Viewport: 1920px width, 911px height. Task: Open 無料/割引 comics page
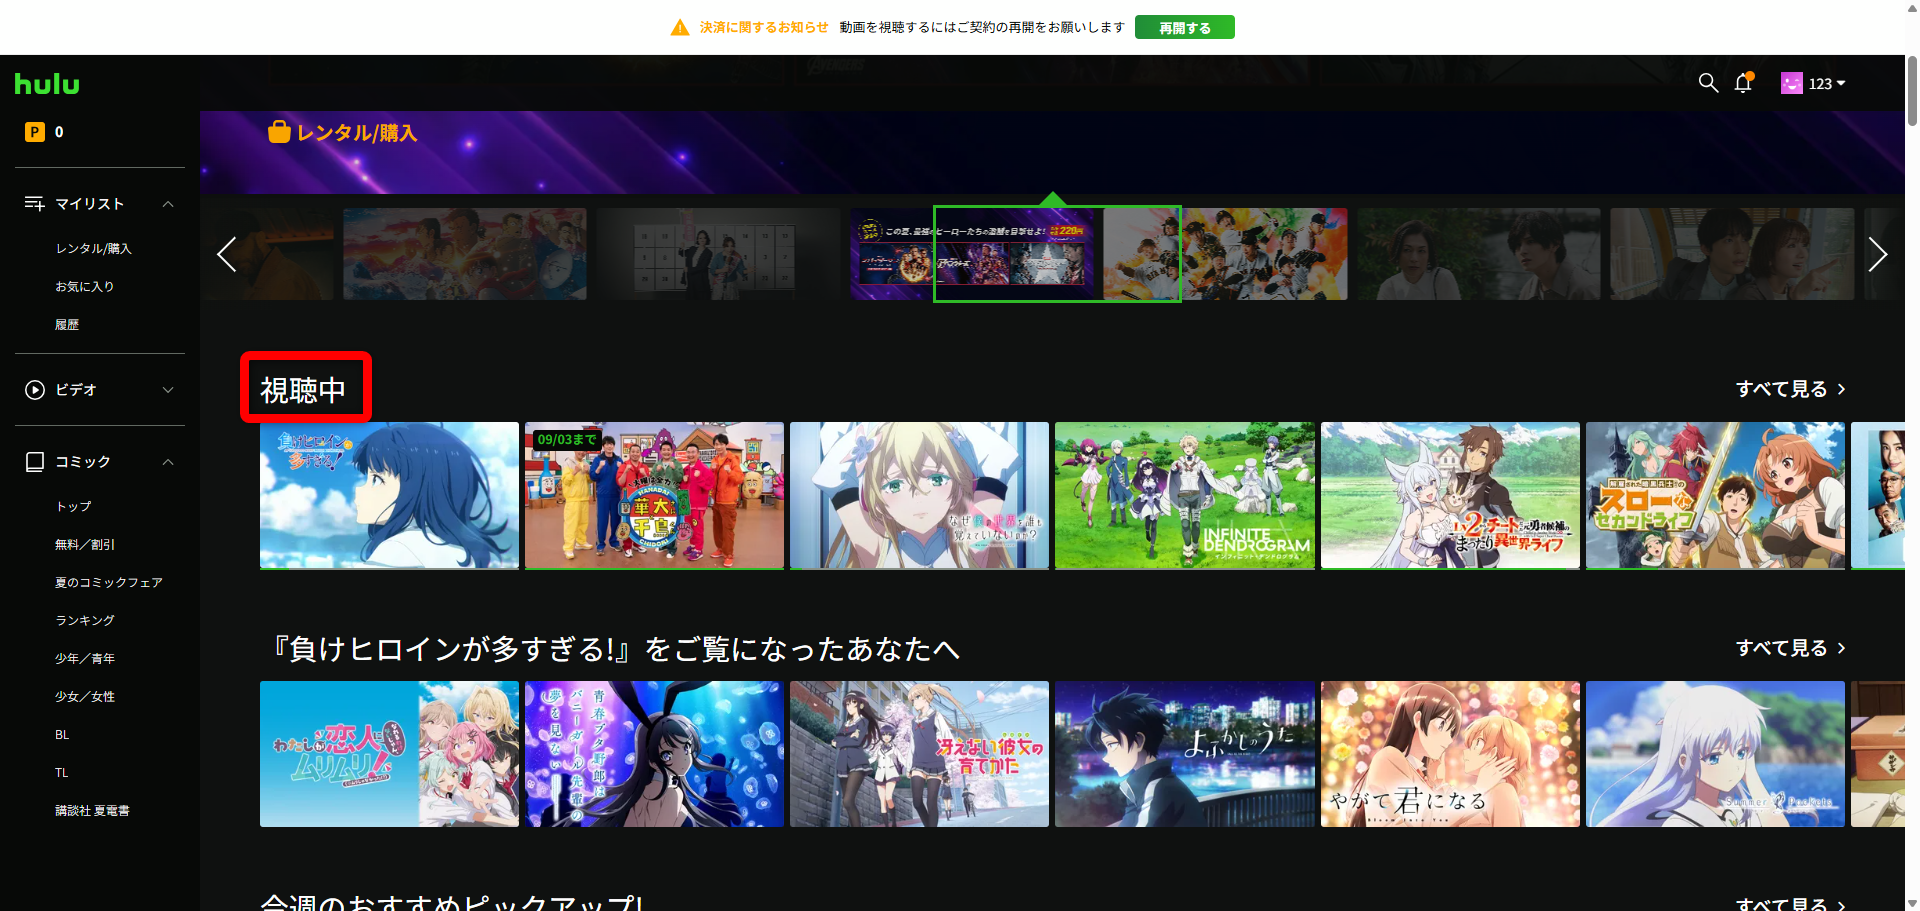[85, 545]
